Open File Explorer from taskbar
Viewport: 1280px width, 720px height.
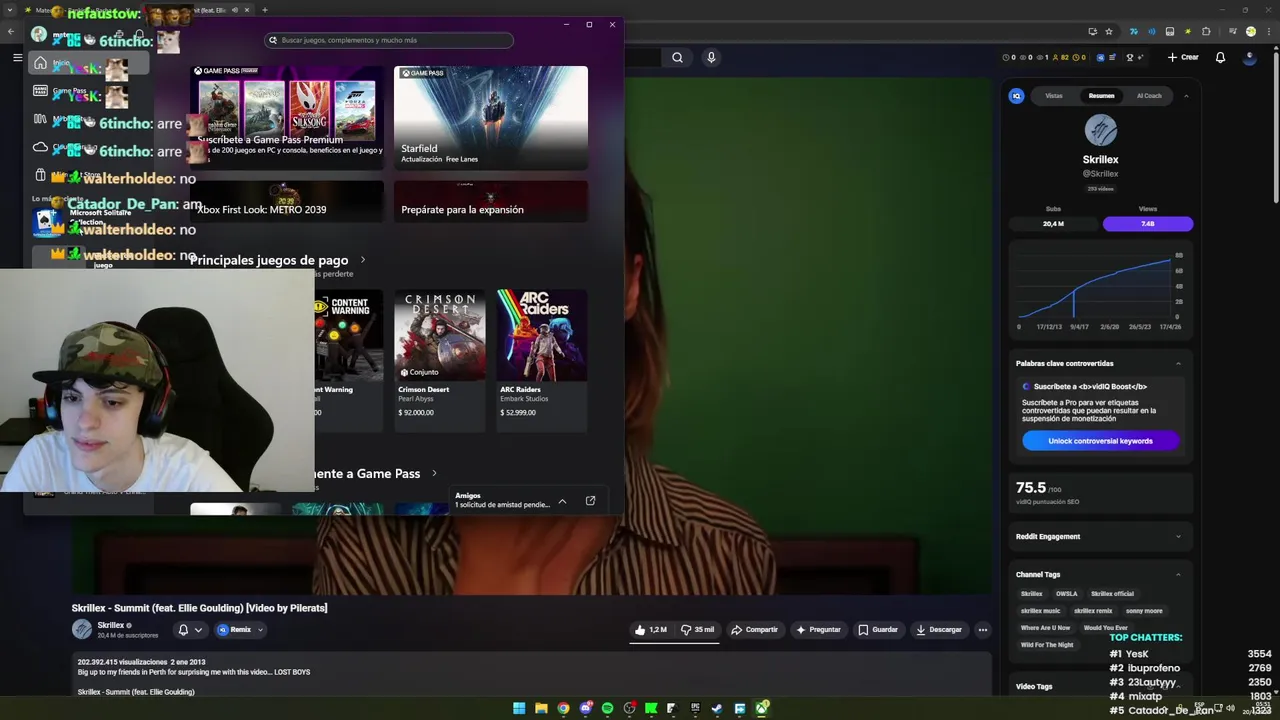pos(541,708)
